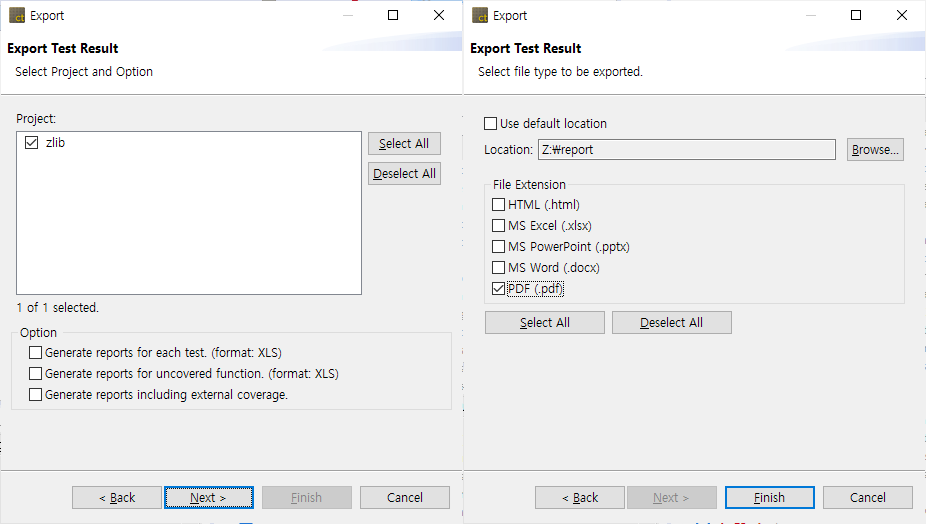Click Select All under File Extension
The width and height of the screenshot is (926, 524).
point(545,323)
